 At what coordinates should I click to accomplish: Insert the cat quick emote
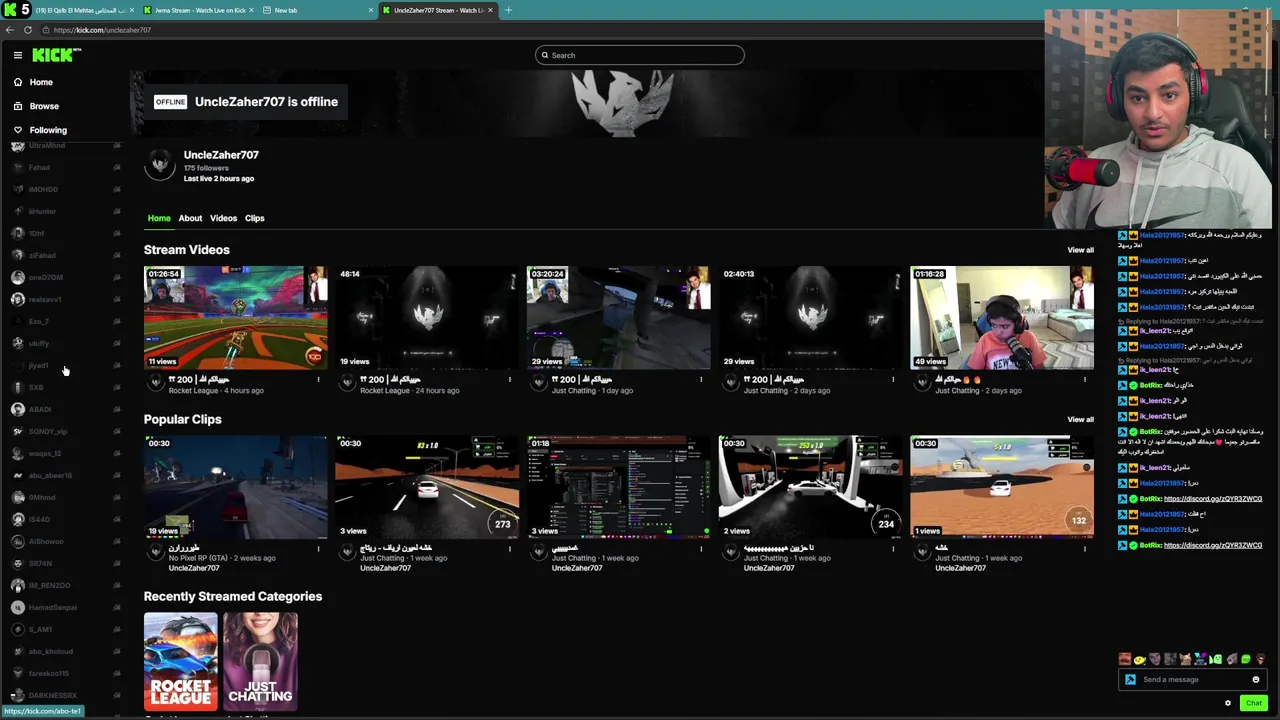pos(1185,659)
